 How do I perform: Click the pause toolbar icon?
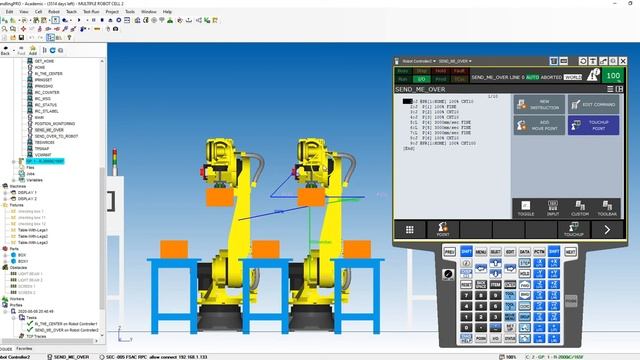(93, 20)
